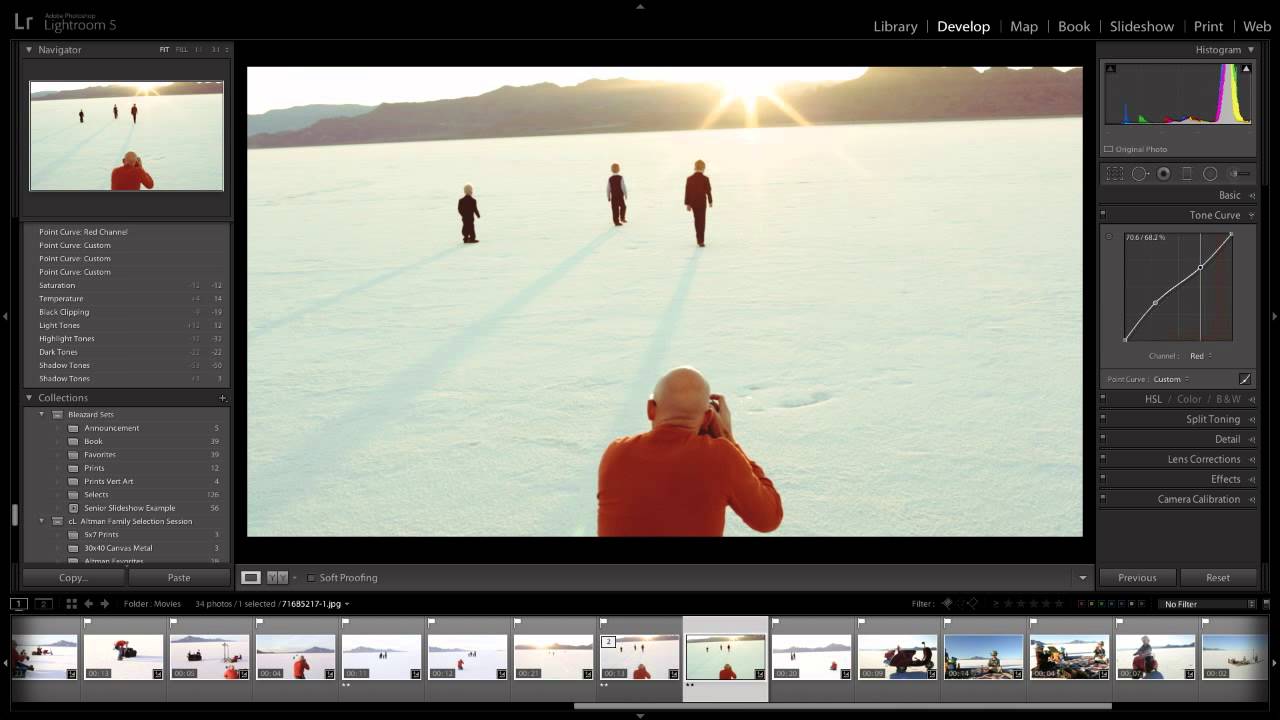Filter by the red color label
This screenshot has height=720, width=1280.
(x=1081, y=604)
